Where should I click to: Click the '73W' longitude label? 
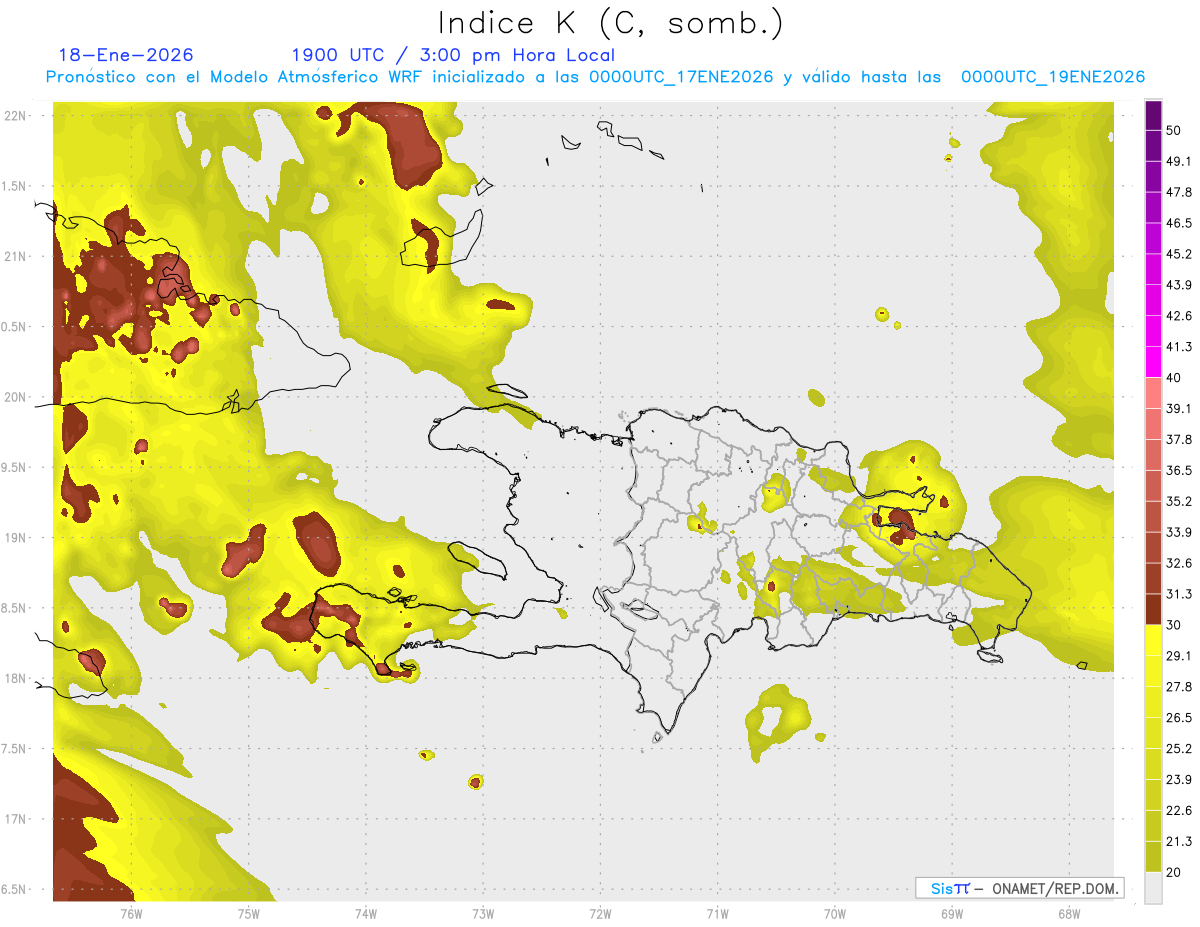483,913
